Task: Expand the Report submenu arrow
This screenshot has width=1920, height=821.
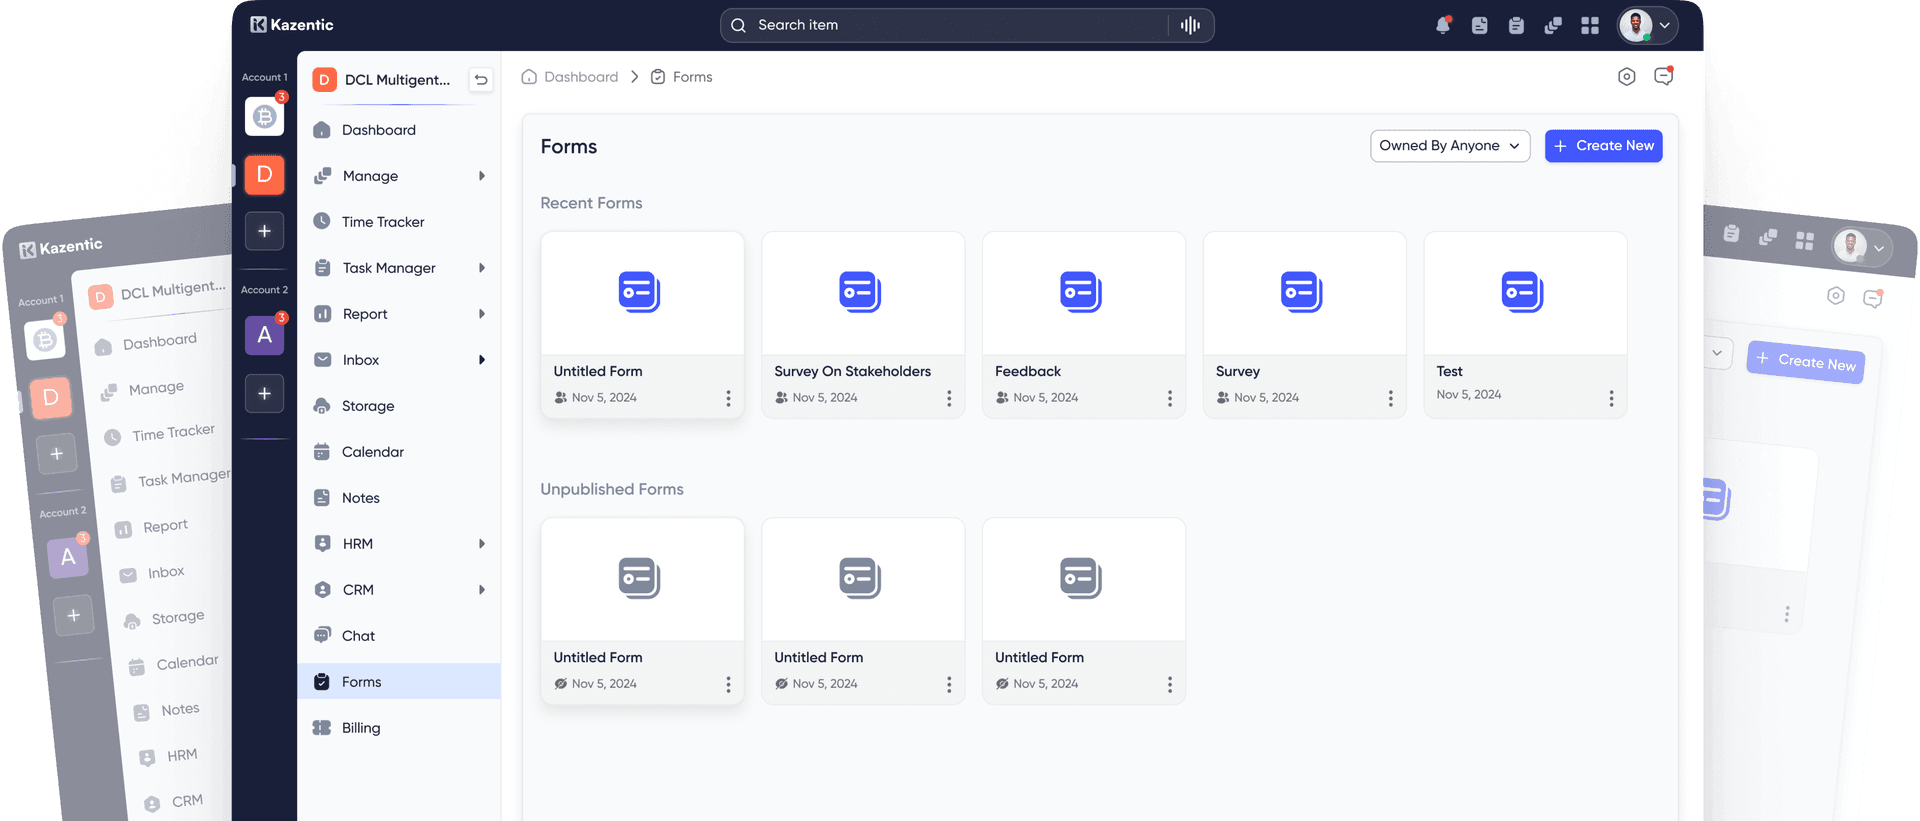Action: [x=482, y=314]
